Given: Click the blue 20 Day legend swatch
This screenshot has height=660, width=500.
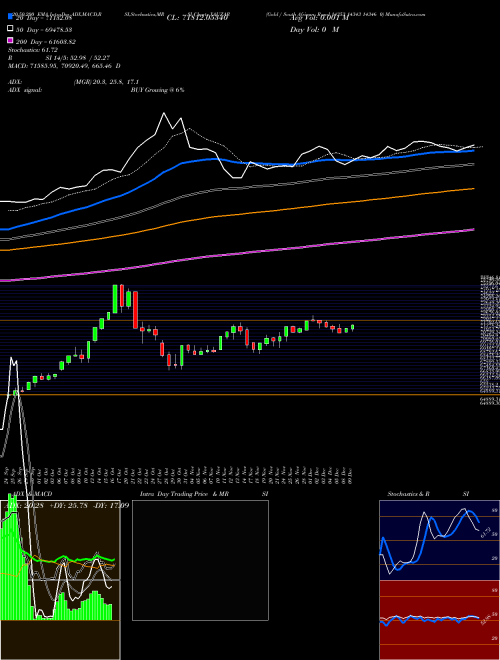Looking at the screenshot, I should 10,17.
